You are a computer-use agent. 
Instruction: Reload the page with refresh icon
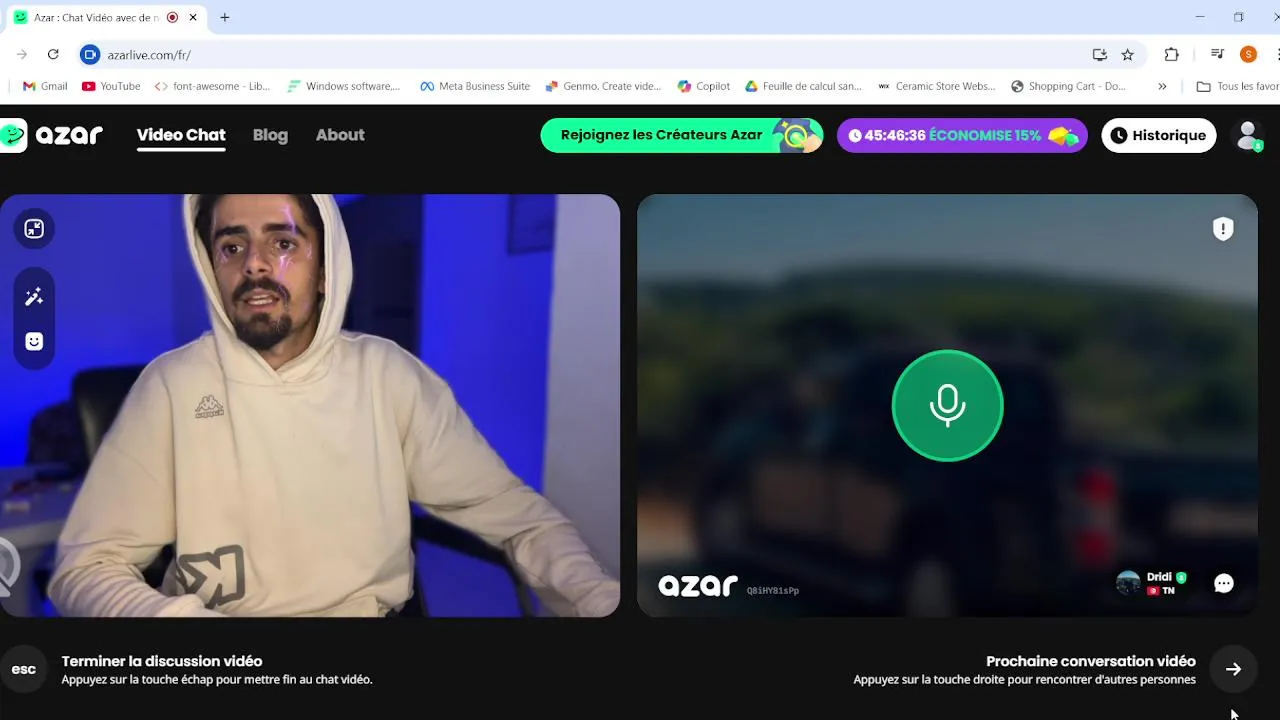click(x=53, y=55)
